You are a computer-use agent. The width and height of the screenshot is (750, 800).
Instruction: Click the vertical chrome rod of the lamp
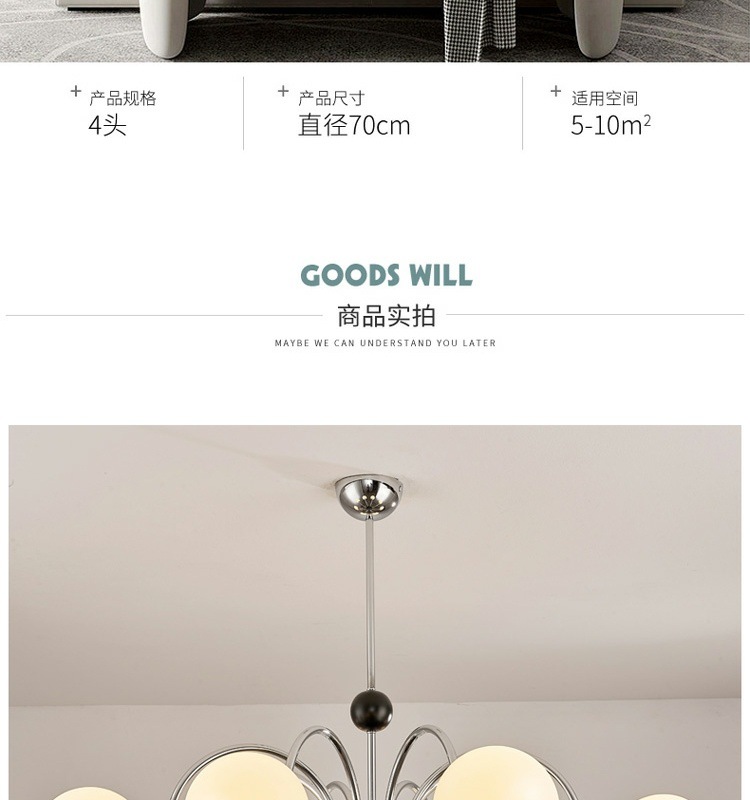370,605
